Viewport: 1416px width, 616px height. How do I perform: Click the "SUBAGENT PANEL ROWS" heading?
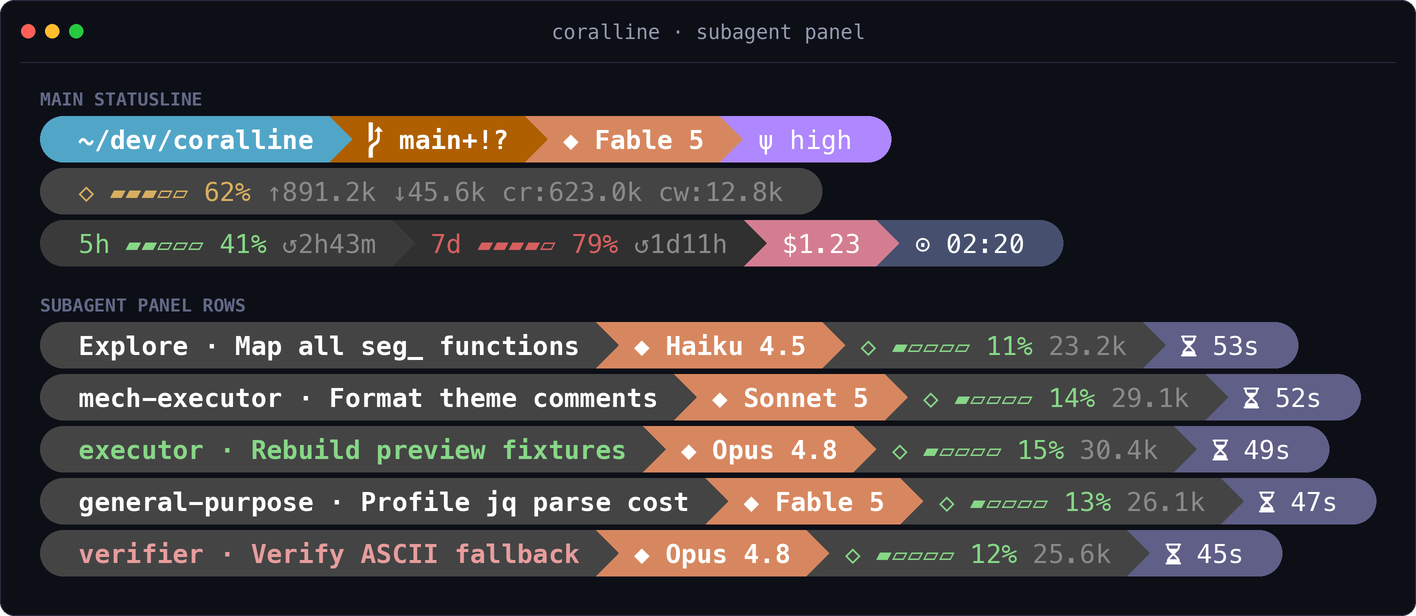pos(143,305)
